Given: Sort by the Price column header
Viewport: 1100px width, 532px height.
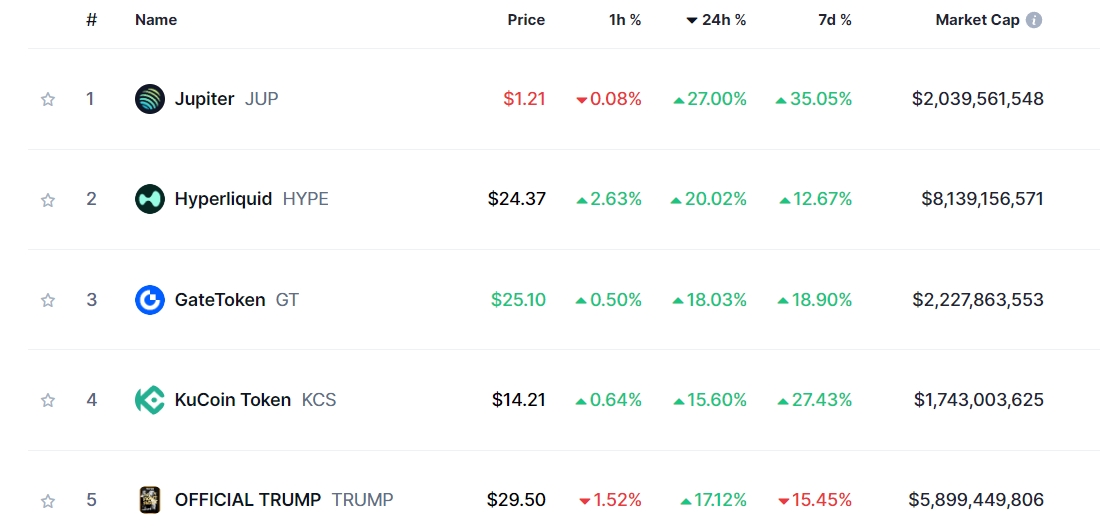Looking at the screenshot, I should (526, 20).
